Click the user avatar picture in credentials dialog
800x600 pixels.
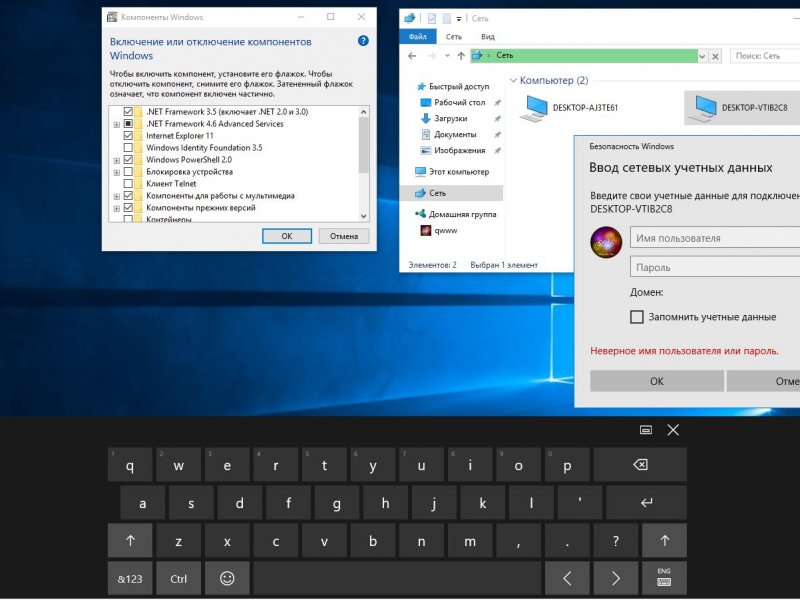coord(606,242)
